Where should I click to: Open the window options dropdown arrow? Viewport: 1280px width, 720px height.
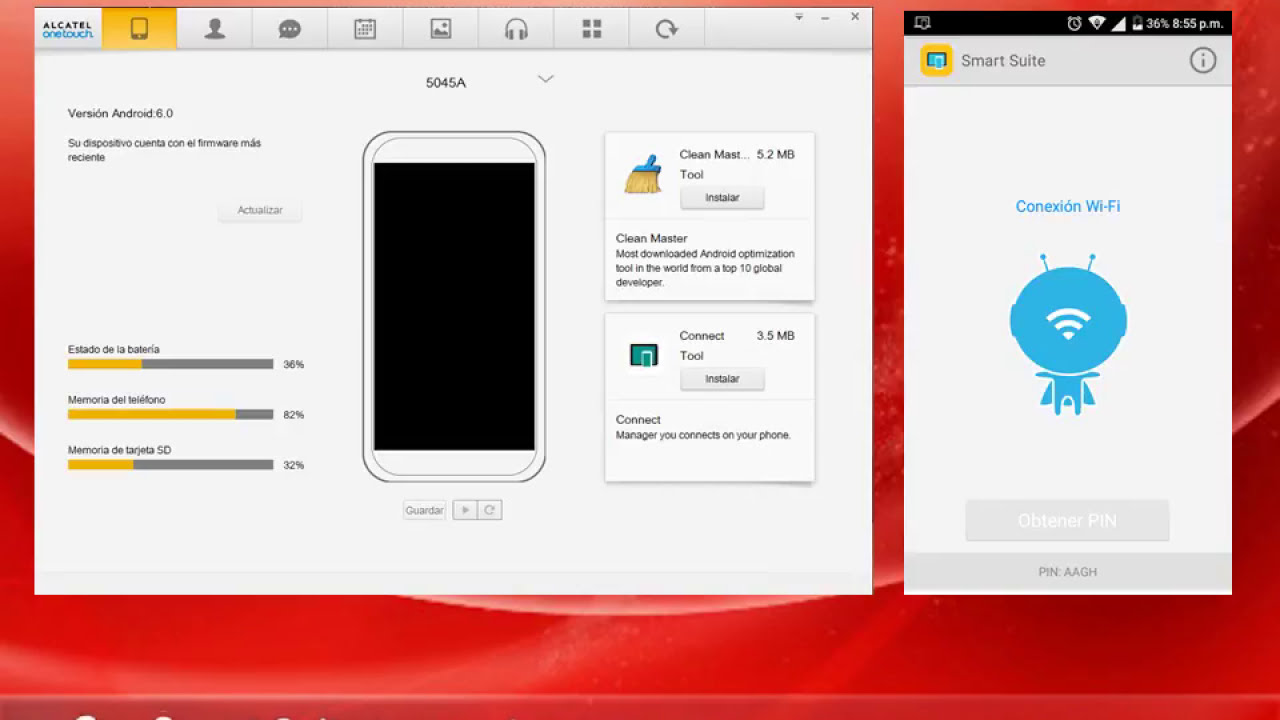(800, 16)
